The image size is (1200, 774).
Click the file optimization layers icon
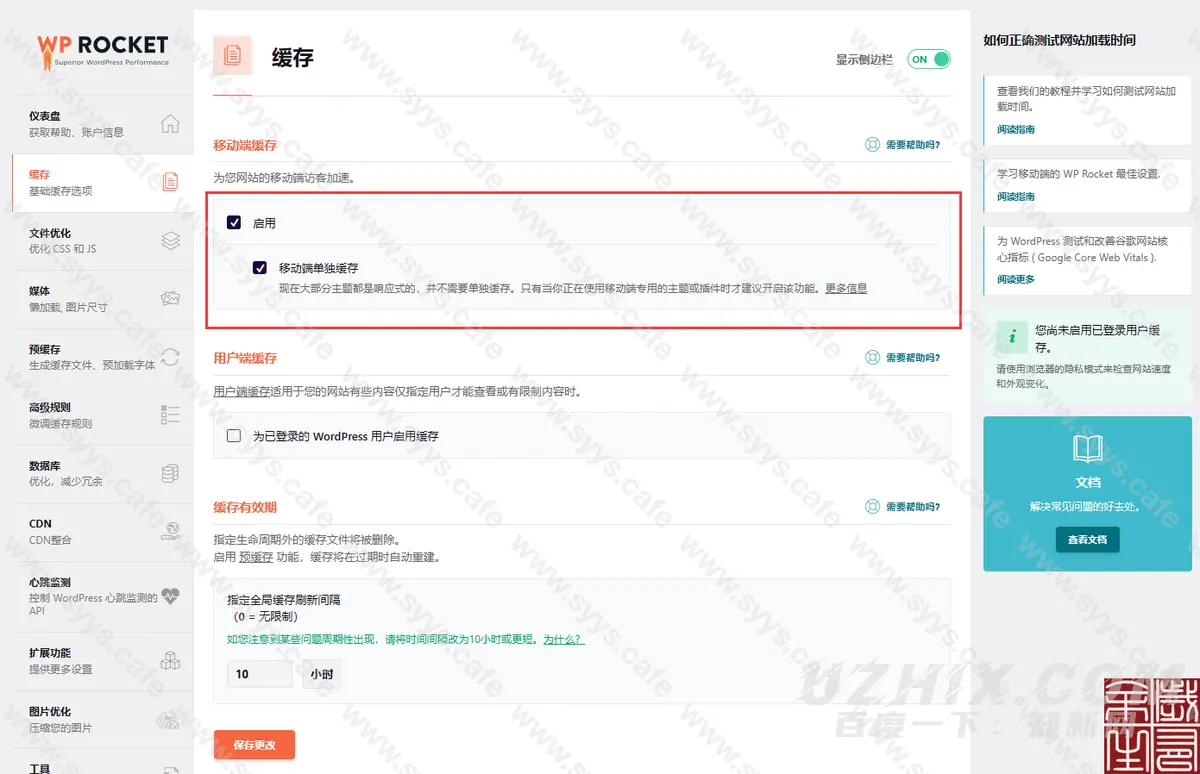point(171,240)
